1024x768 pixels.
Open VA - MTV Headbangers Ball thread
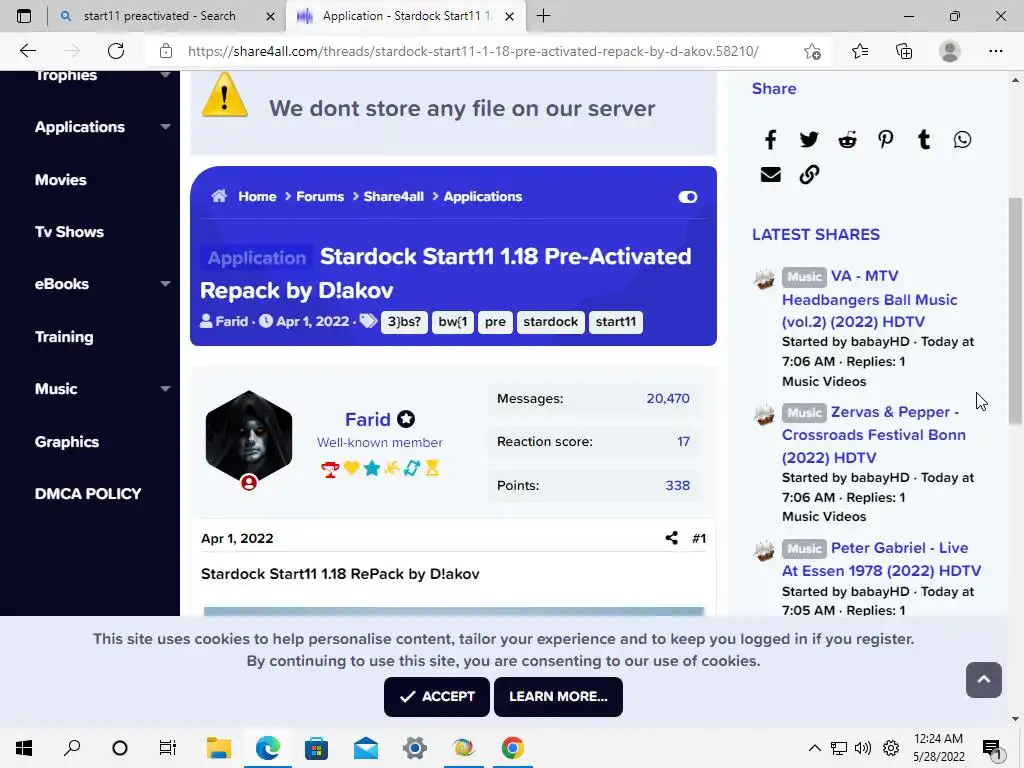(x=869, y=299)
